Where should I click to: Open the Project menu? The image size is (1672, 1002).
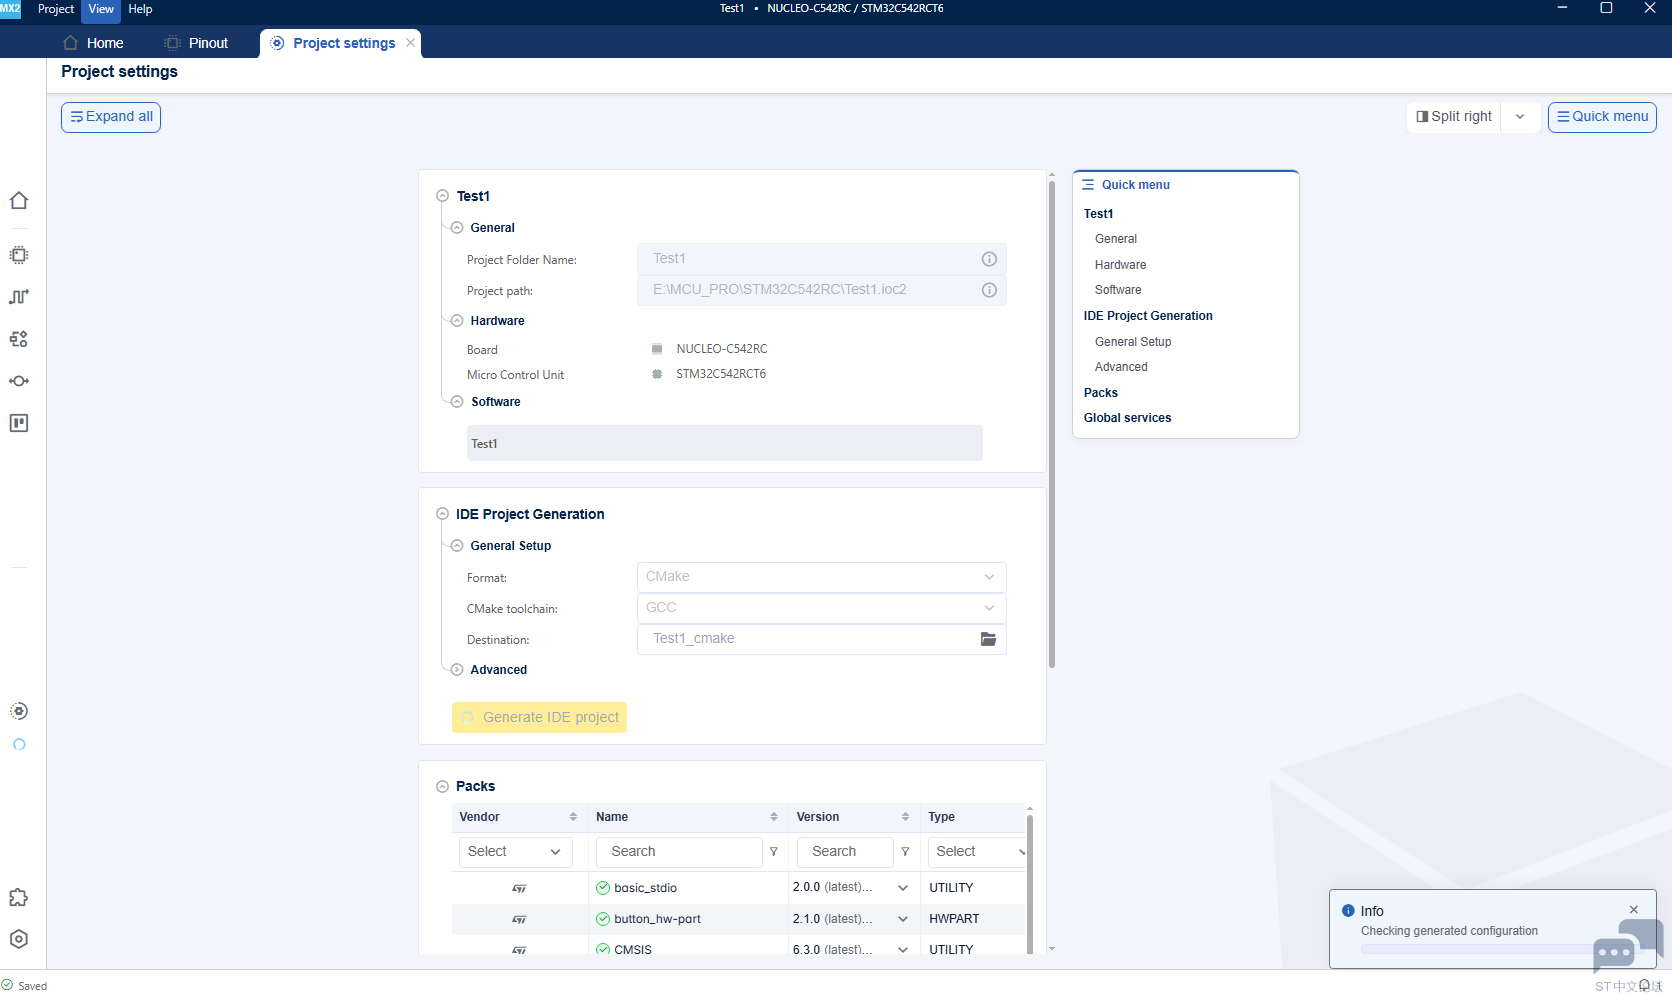point(56,9)
